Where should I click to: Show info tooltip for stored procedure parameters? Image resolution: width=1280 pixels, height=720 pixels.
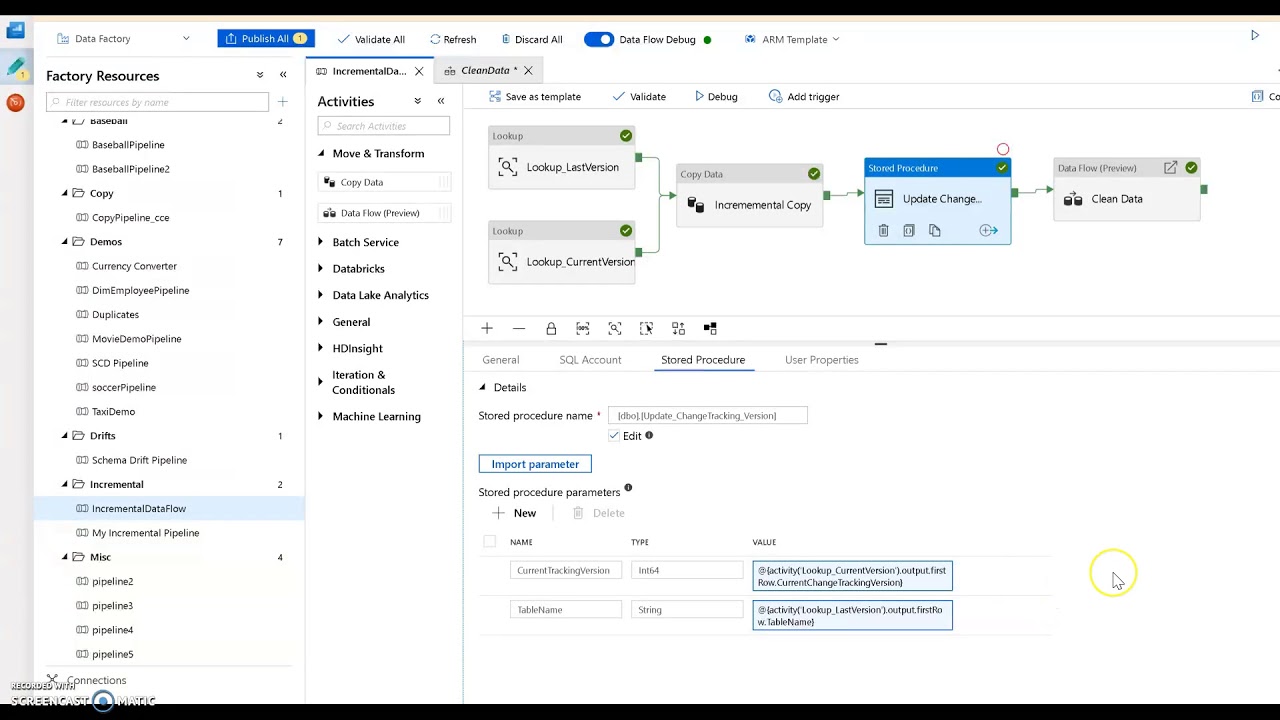(628, 488)
